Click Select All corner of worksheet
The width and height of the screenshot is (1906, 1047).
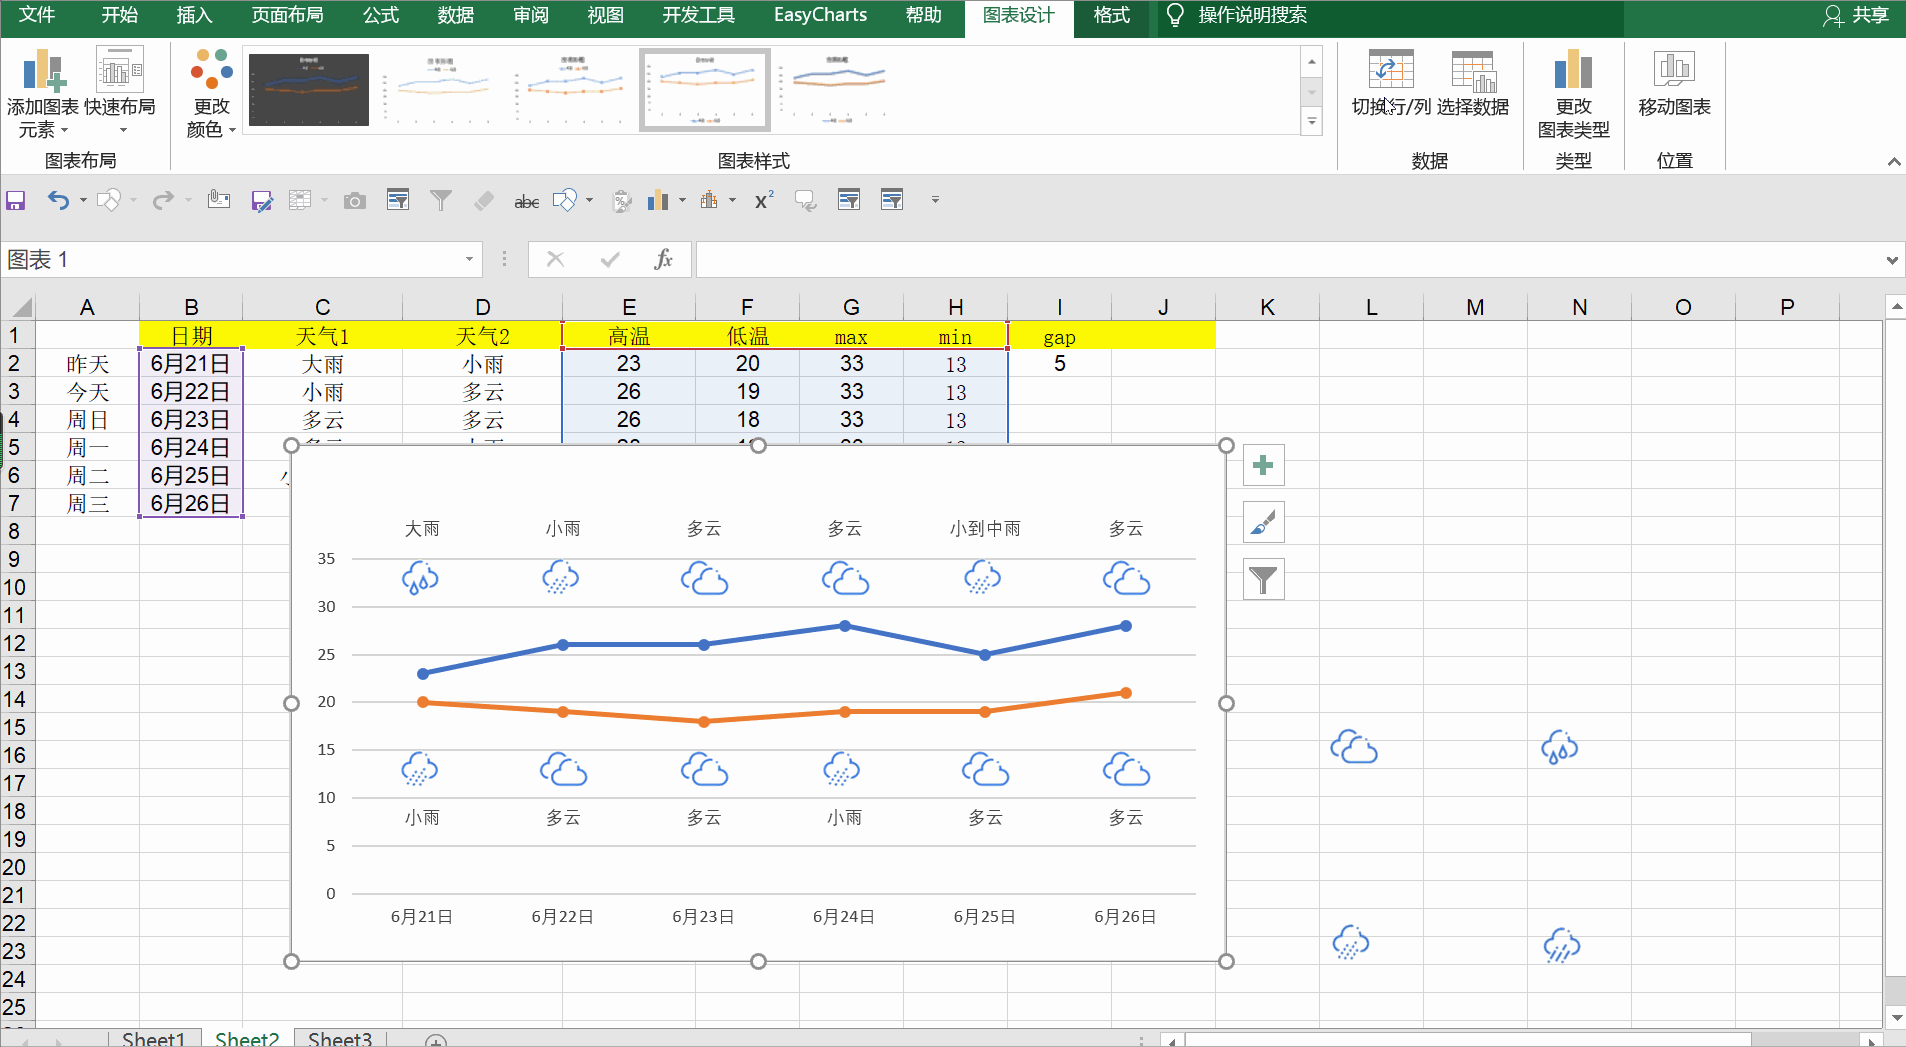tap(18, 307)
